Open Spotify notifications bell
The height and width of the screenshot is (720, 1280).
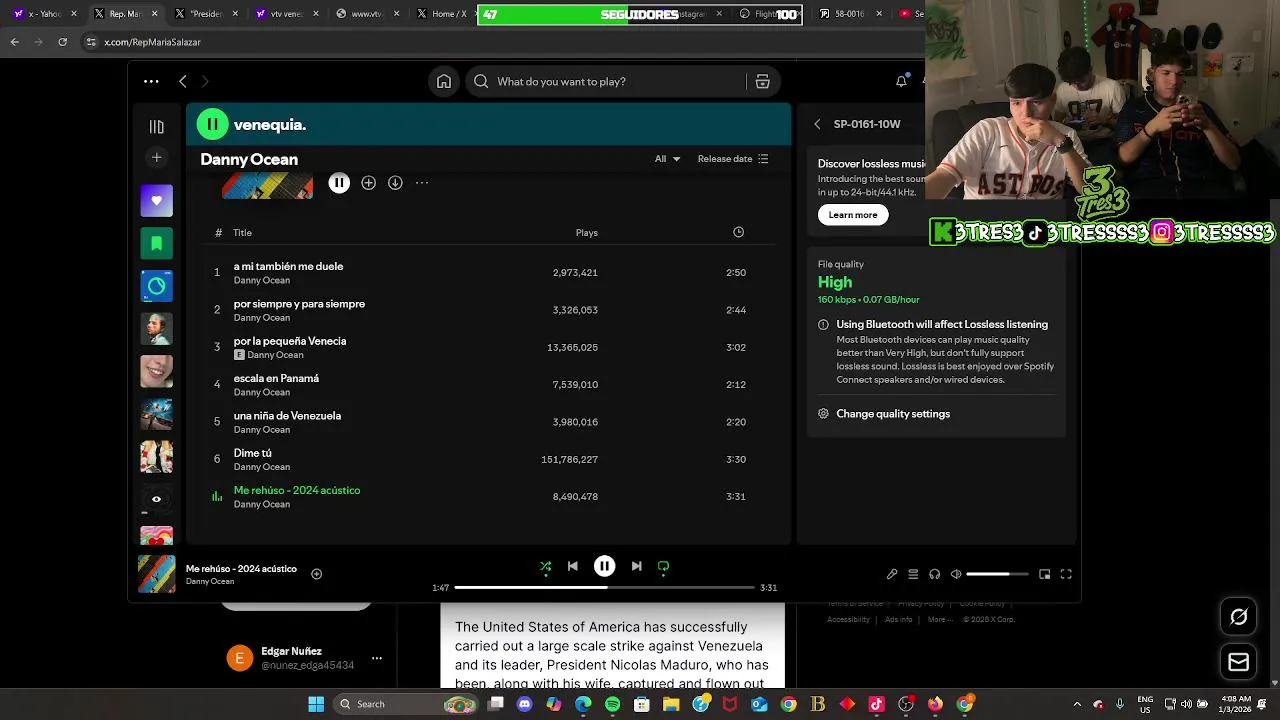[x=901, y=82]
